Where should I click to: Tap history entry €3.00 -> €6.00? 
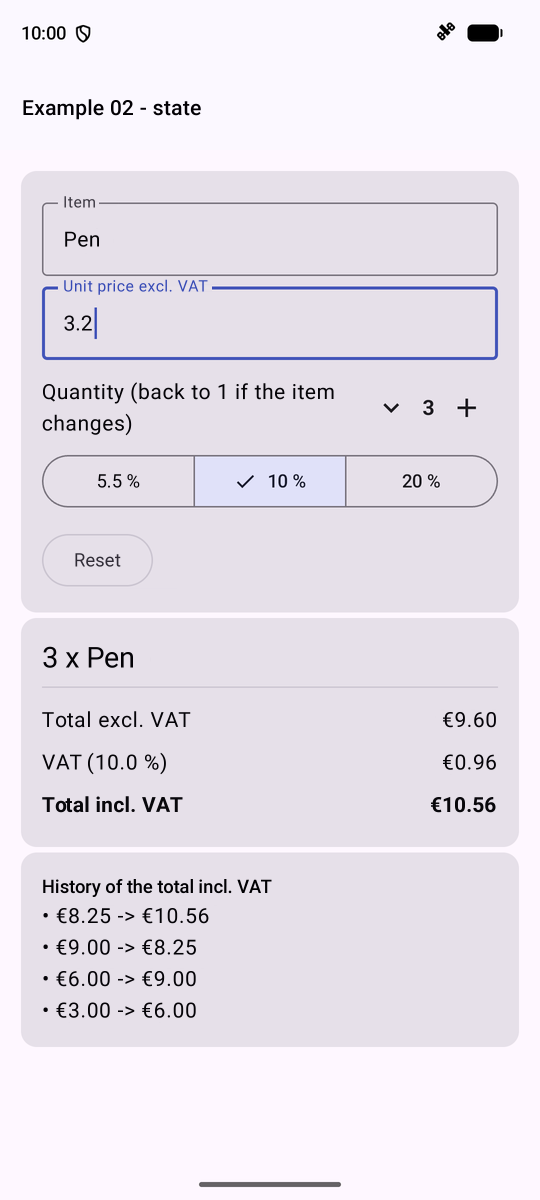point(120,1011)
